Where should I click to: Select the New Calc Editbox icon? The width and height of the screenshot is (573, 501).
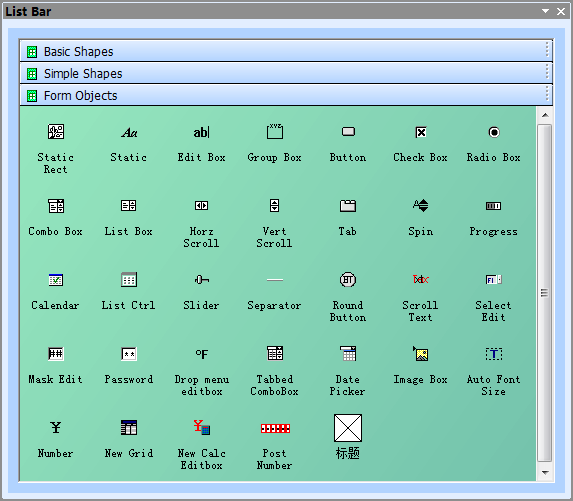[x=201, y=428]
